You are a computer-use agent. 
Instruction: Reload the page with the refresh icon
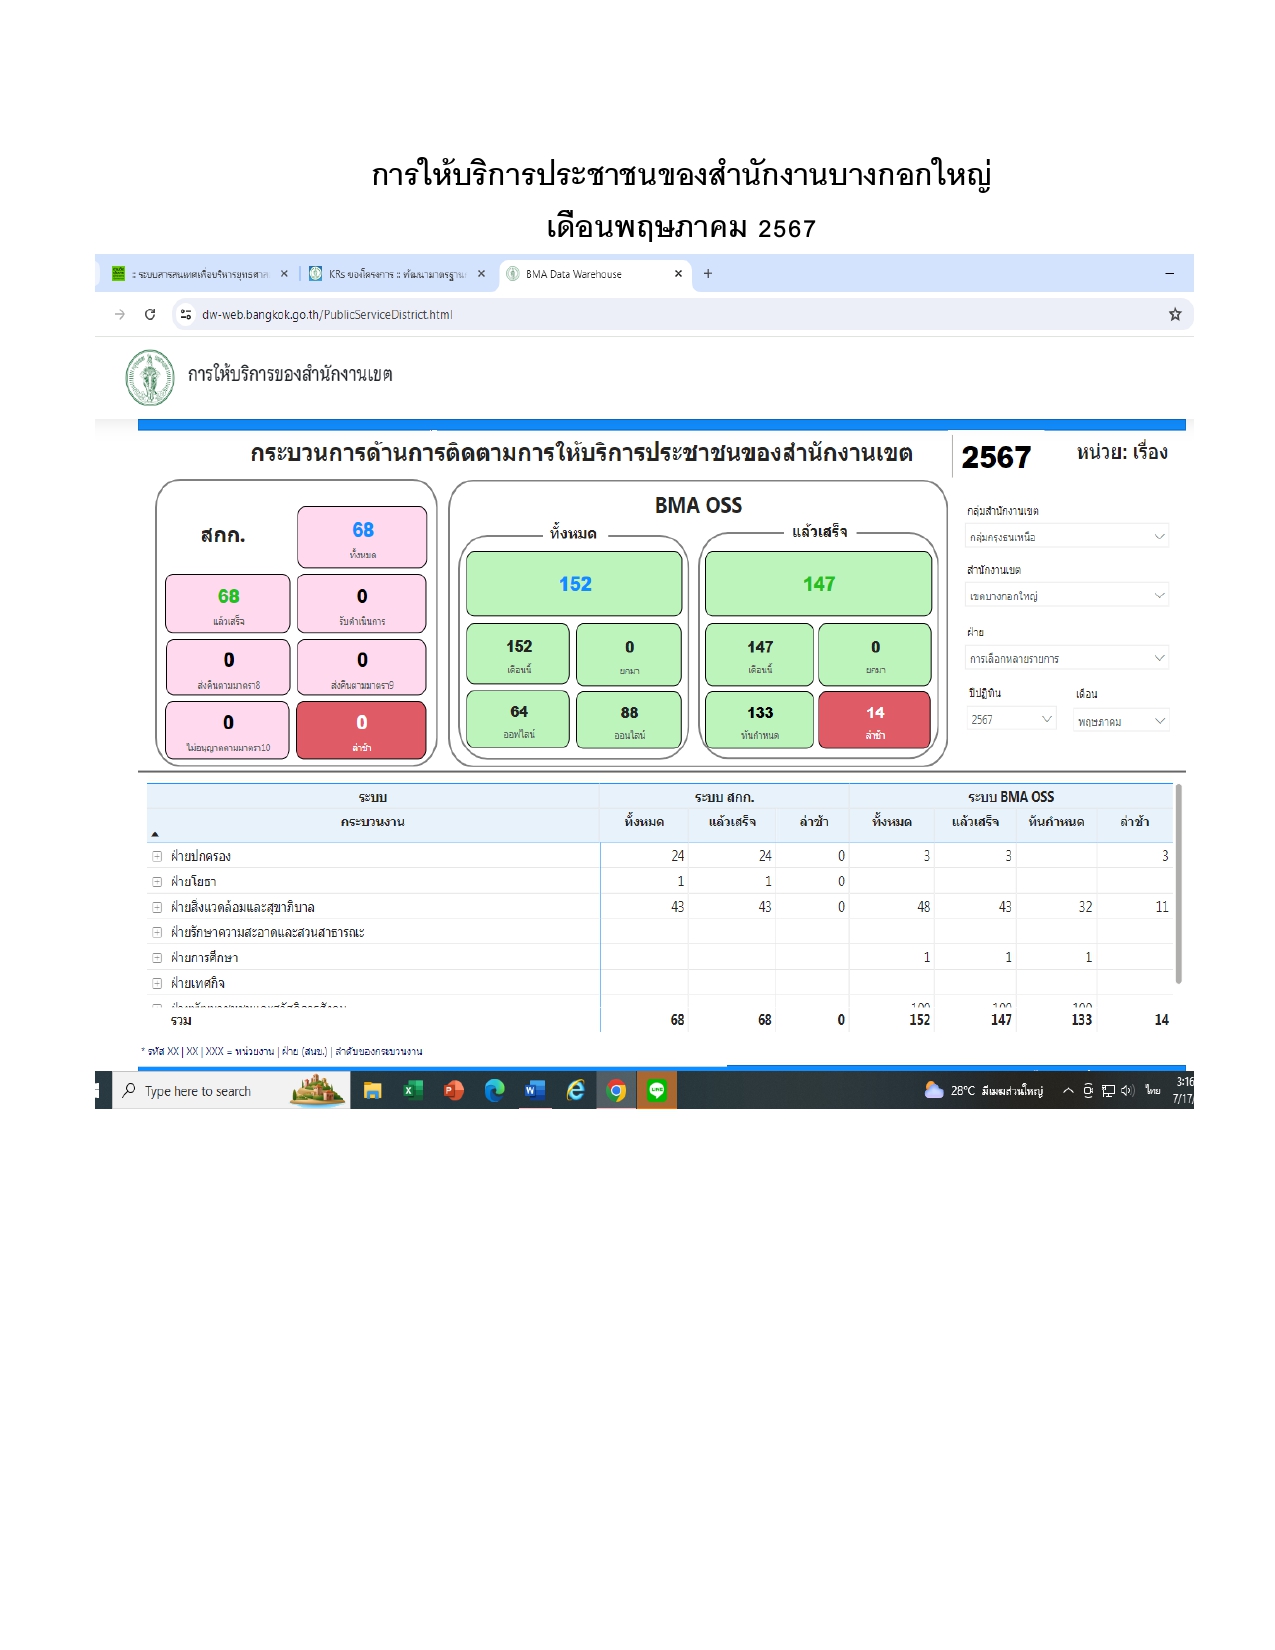click(150, 314)
